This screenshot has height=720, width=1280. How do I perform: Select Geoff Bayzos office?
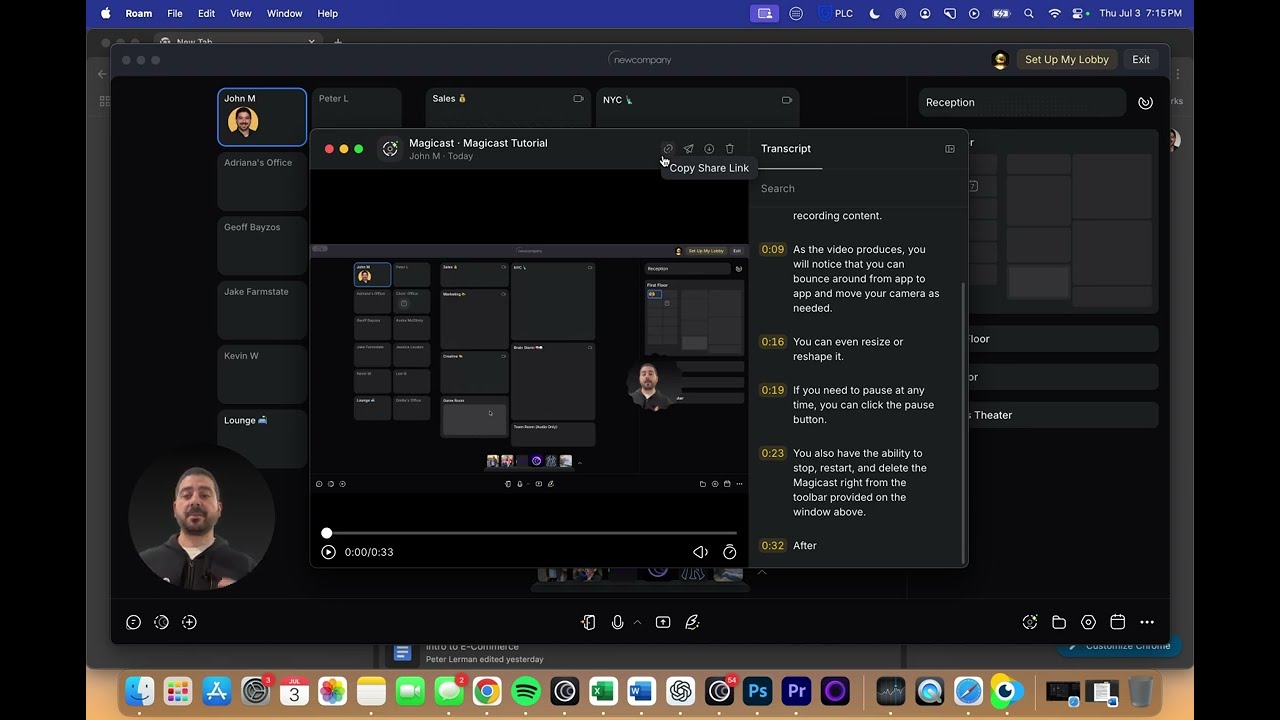[x=262, y=246]
